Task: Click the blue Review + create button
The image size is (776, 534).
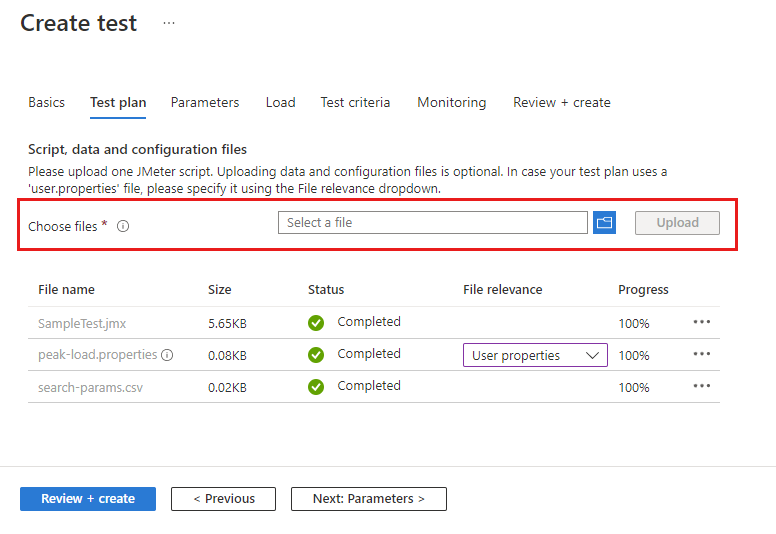Action: (88, 499)
